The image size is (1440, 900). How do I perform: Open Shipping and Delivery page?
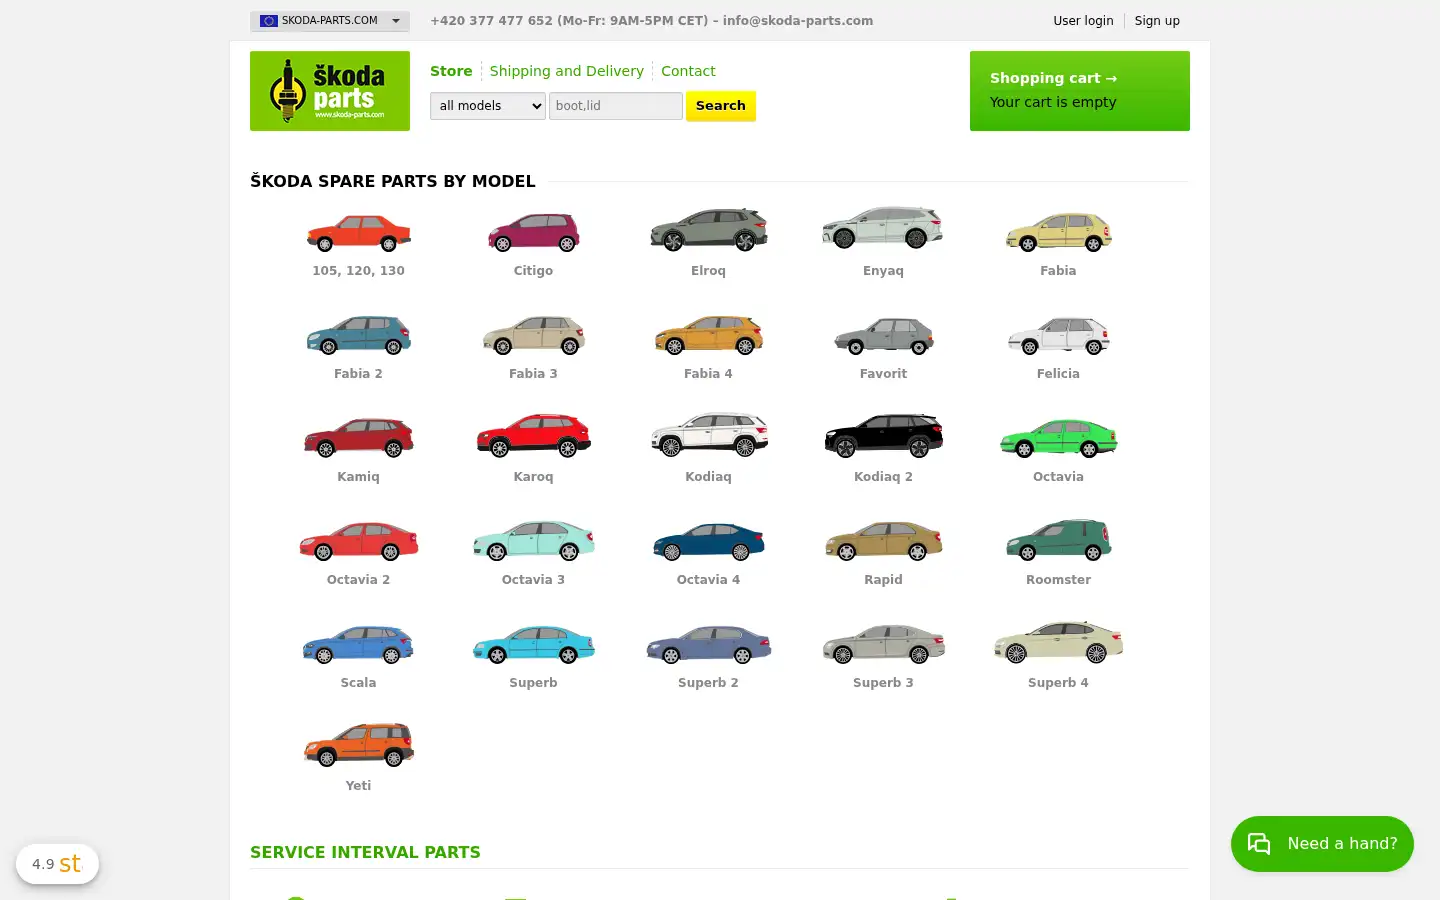[x=566, y=71]
